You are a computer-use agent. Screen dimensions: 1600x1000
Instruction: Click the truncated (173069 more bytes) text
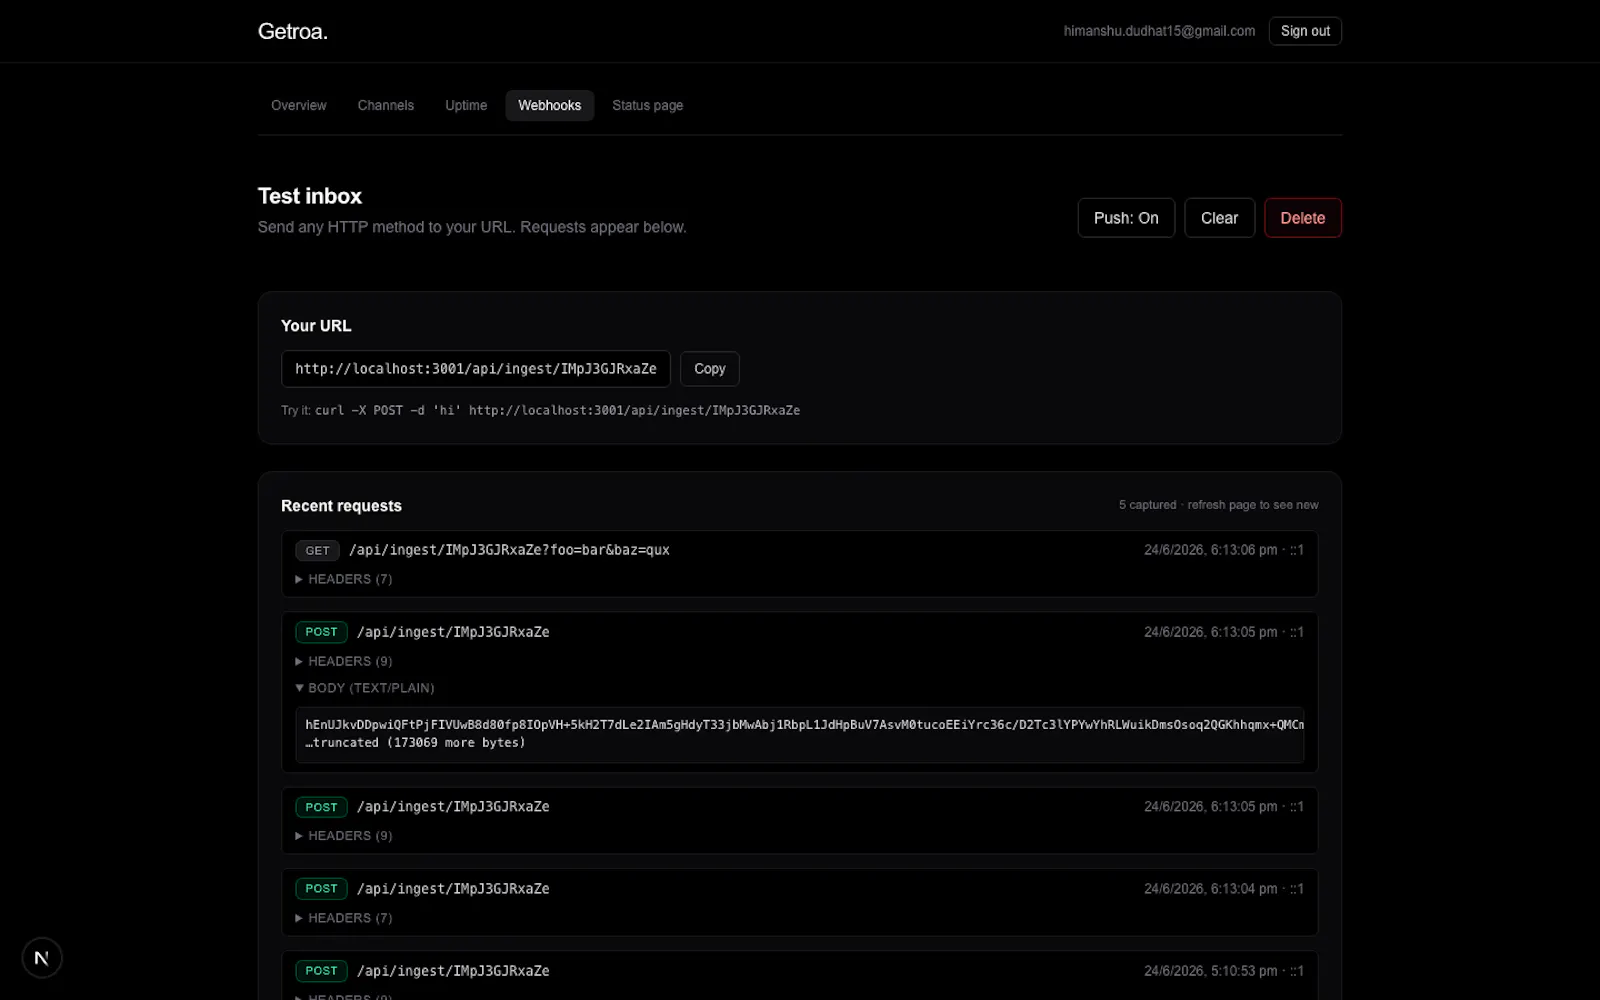pos(415,743)
